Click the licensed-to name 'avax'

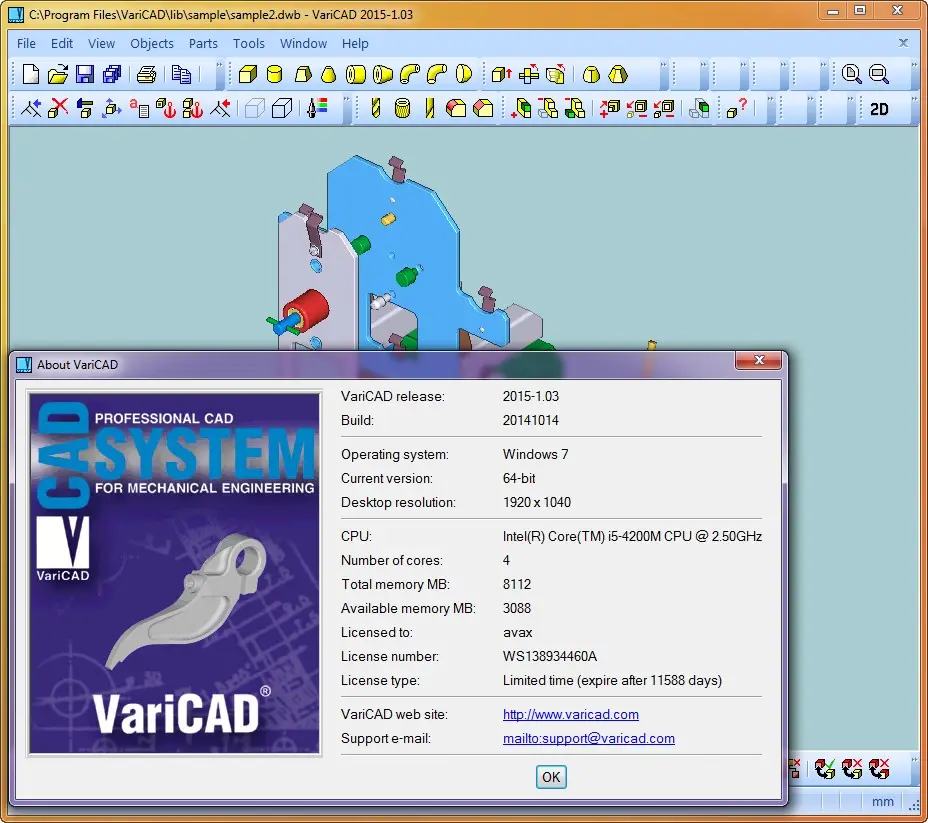click(517, 632)
